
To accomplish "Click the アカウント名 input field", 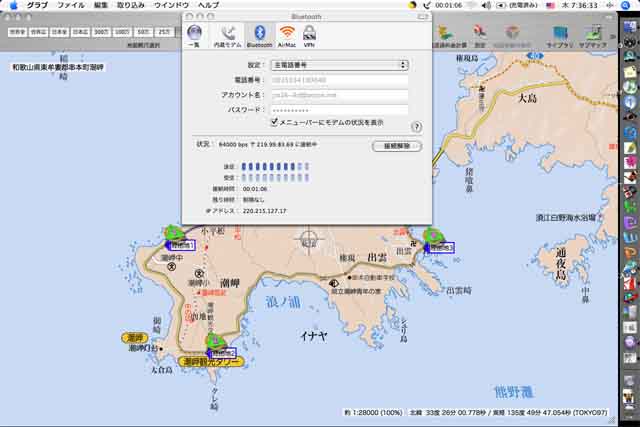I will click(340, 95).
